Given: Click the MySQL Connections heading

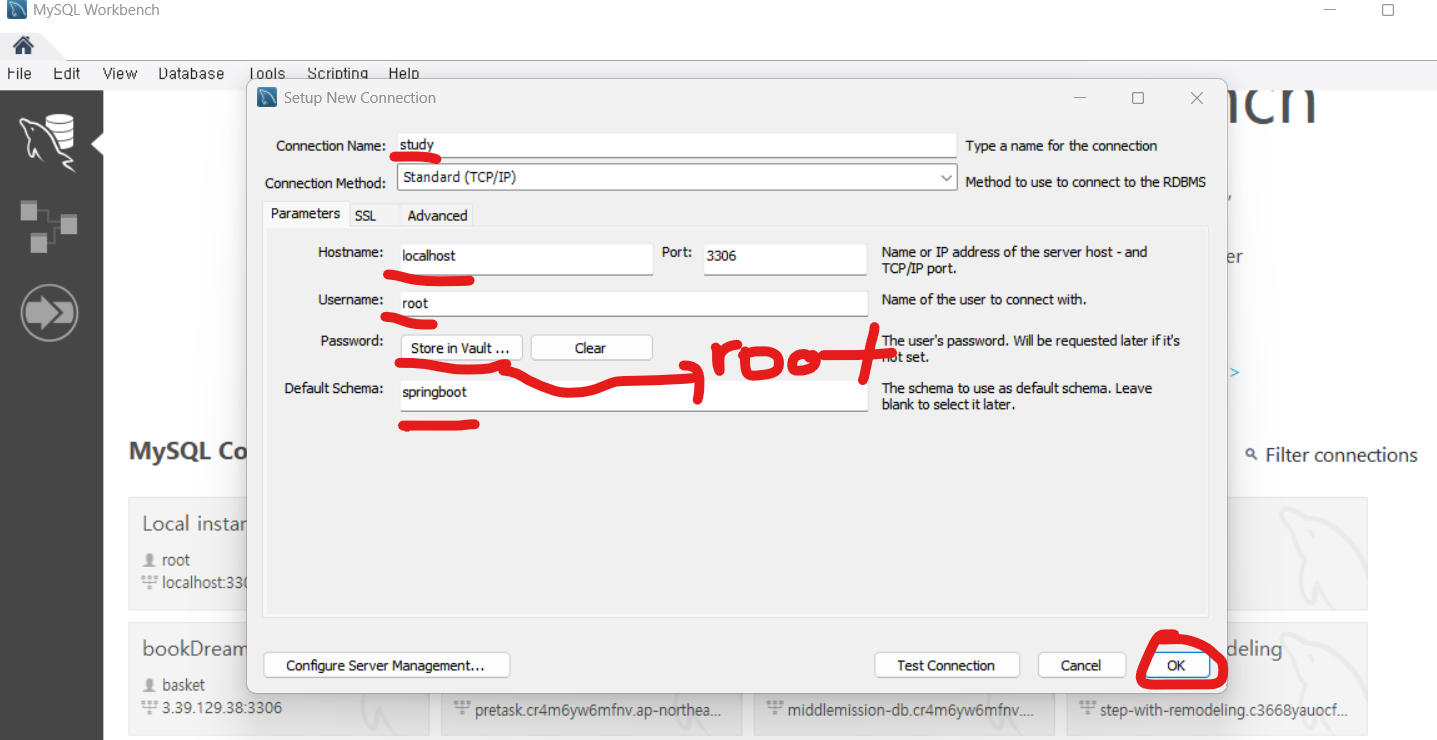Looking at the screenshot, I should coord(188,451).
